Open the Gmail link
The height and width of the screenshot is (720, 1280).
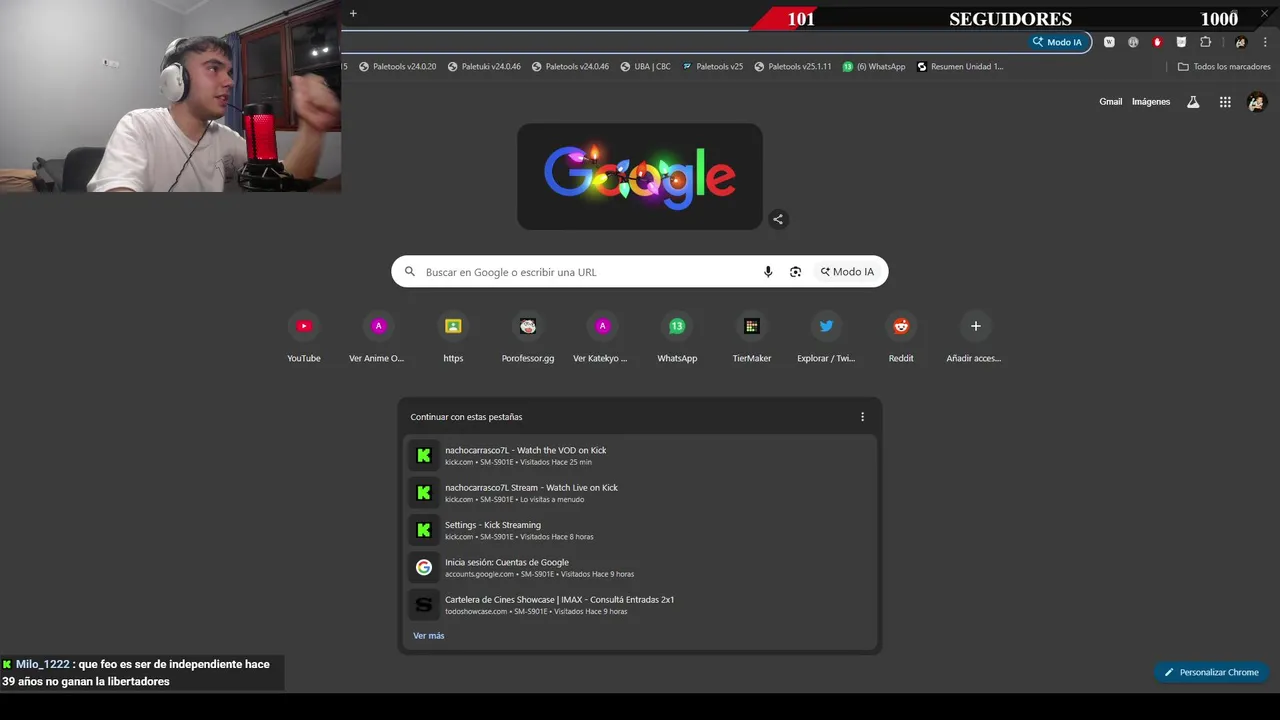(1111, 102)
